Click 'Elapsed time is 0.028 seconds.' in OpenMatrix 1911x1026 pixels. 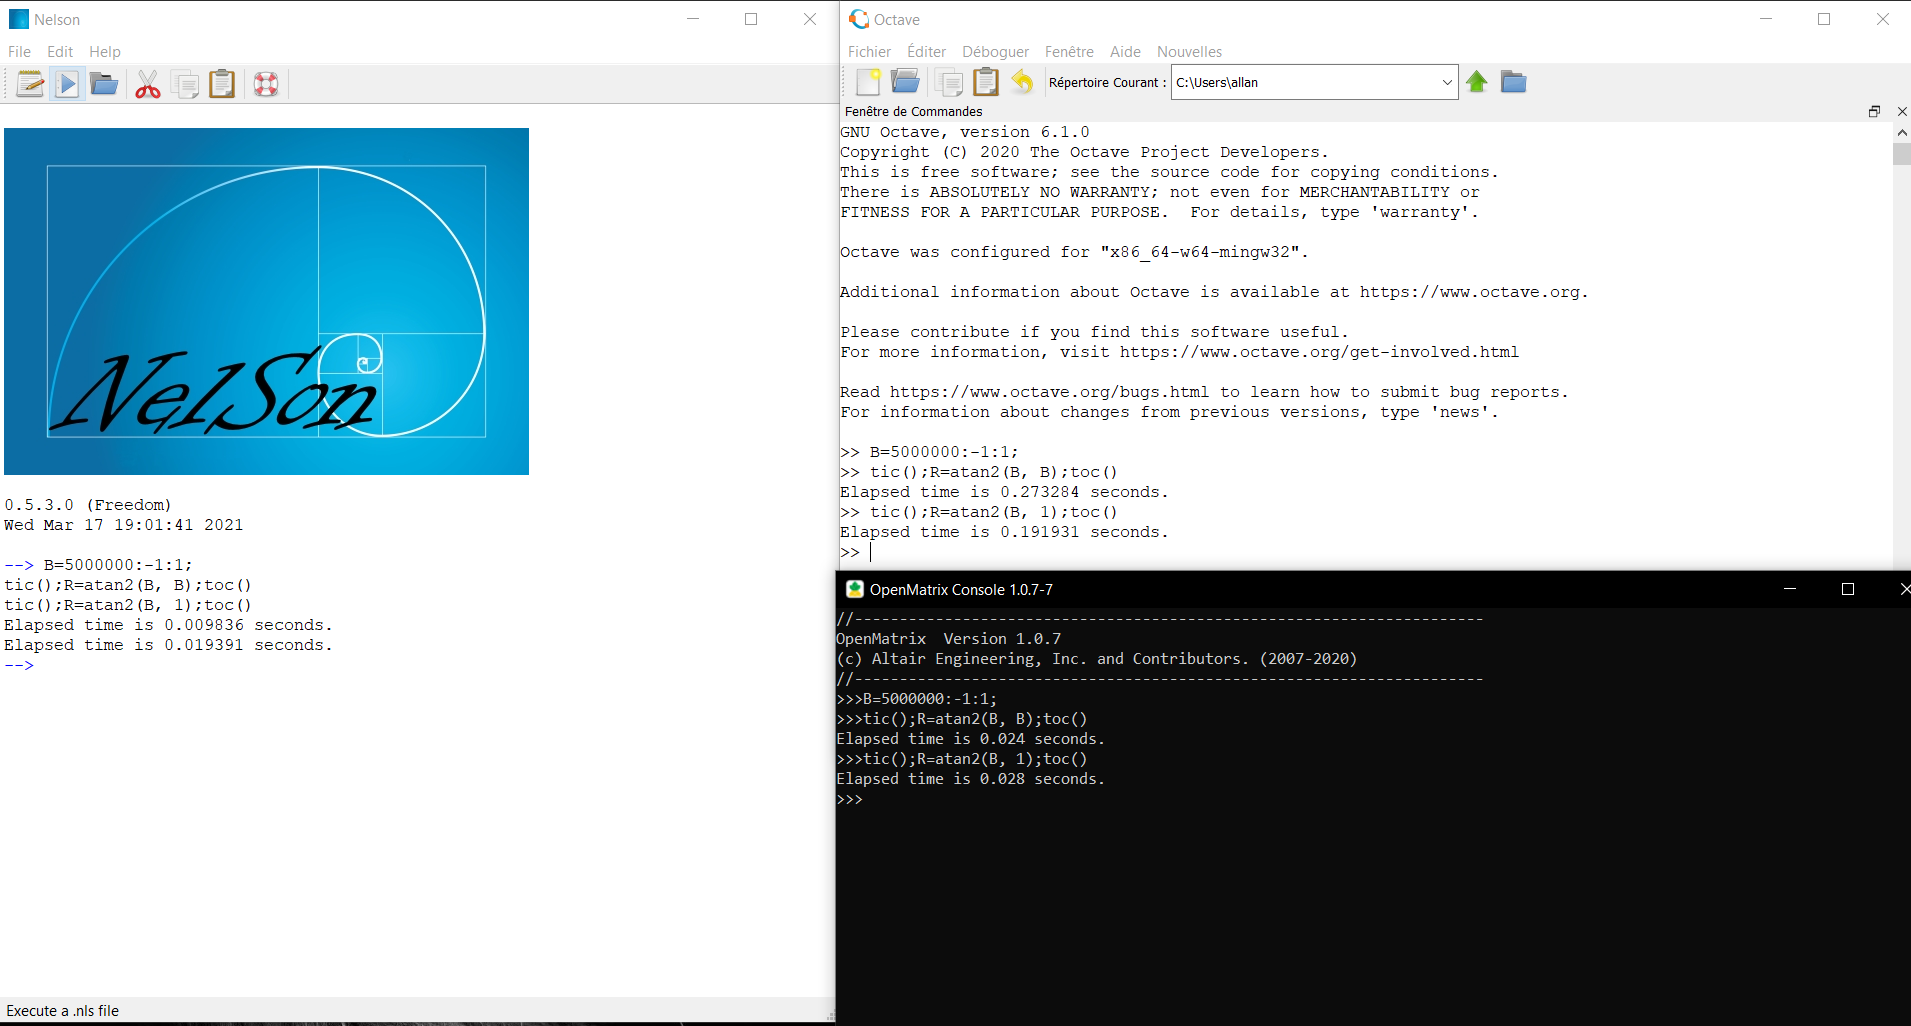coord(970,779)
